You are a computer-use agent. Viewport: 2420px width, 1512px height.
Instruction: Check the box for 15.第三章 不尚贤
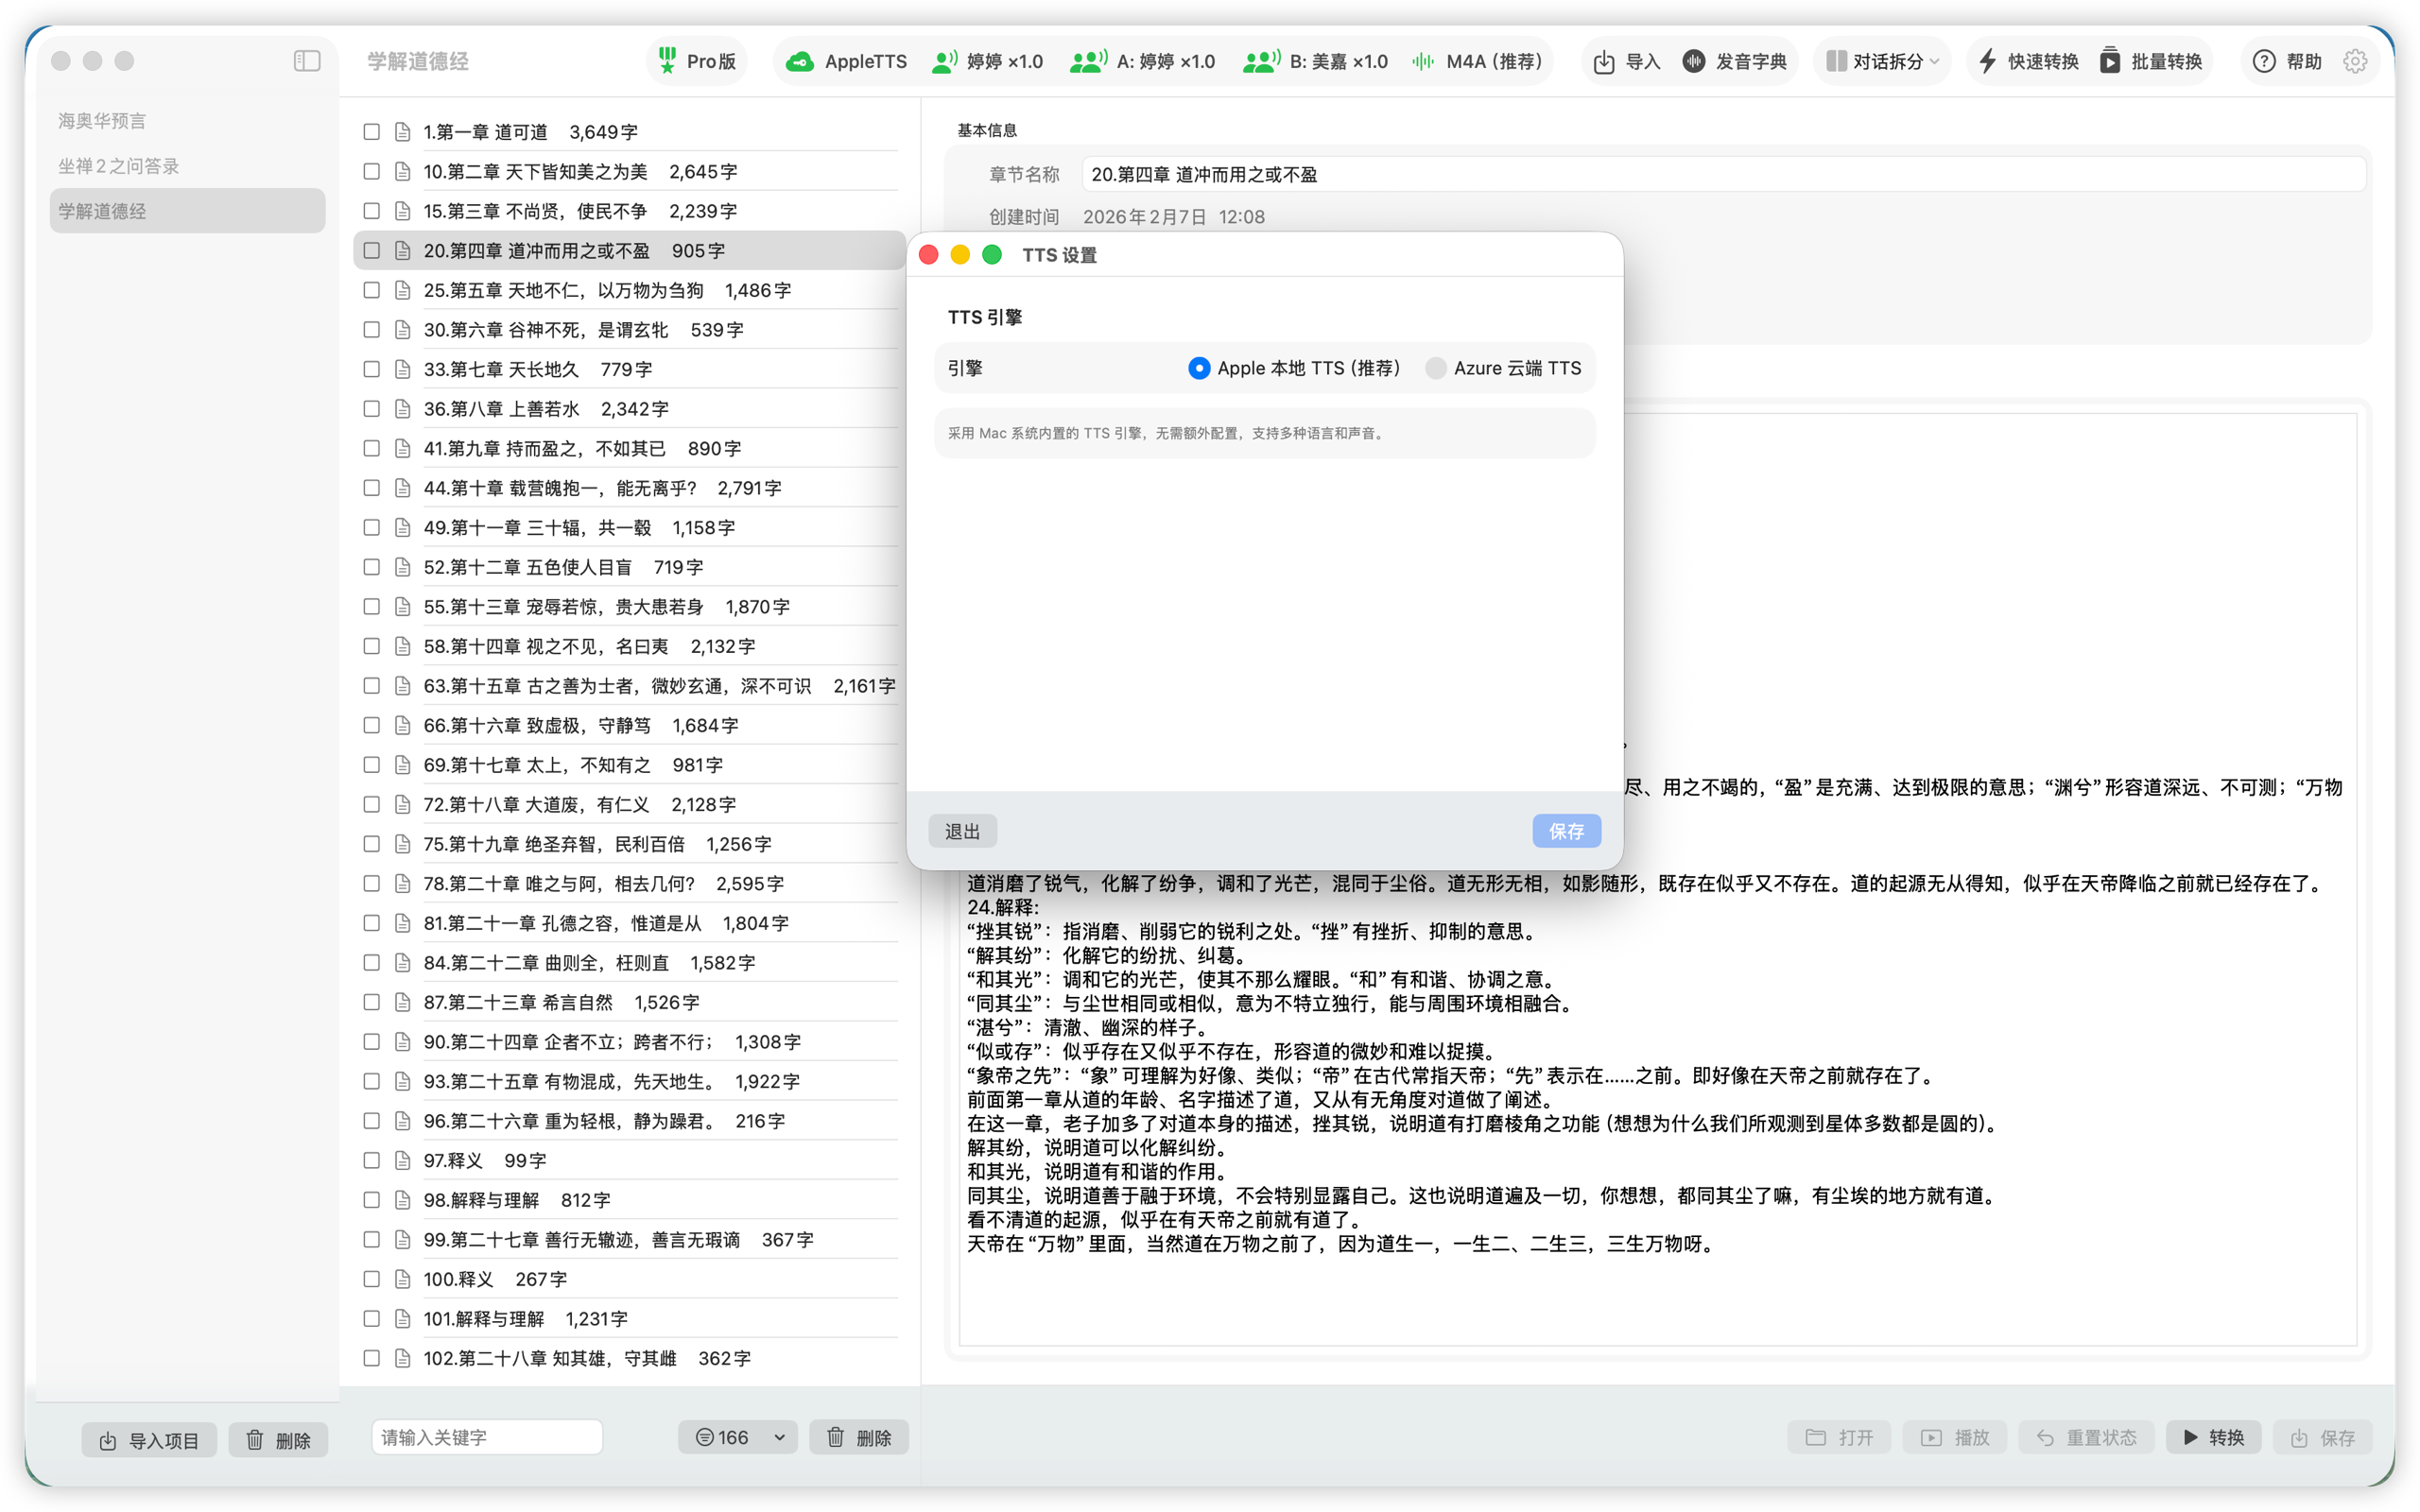point(372,211)
